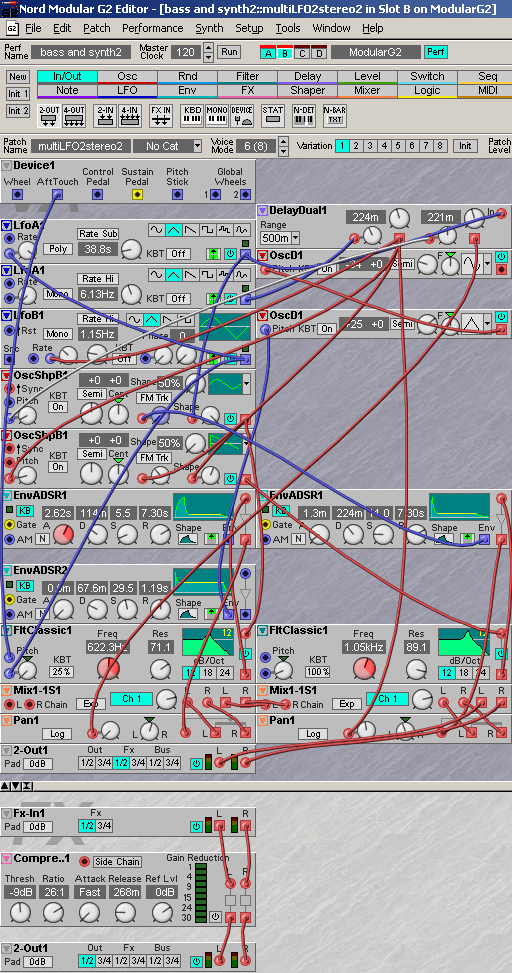Click the Init 2 button
512x973 pixels.
click(x=18, y=112)
